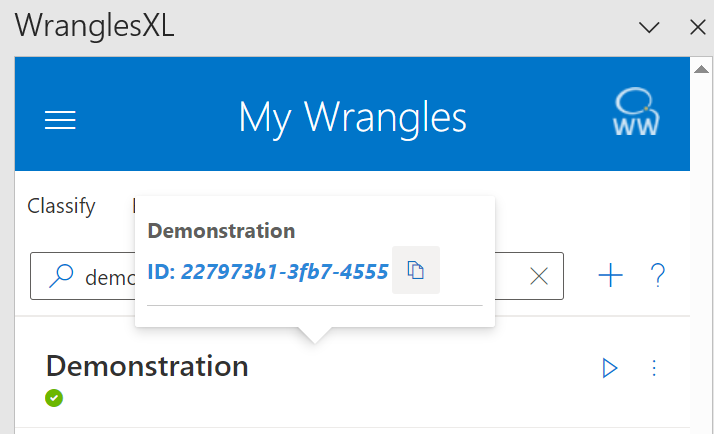This screenshot has width=714, height=434.
Task: Add a new wrangle with plus icon
Action: point(610,276)
